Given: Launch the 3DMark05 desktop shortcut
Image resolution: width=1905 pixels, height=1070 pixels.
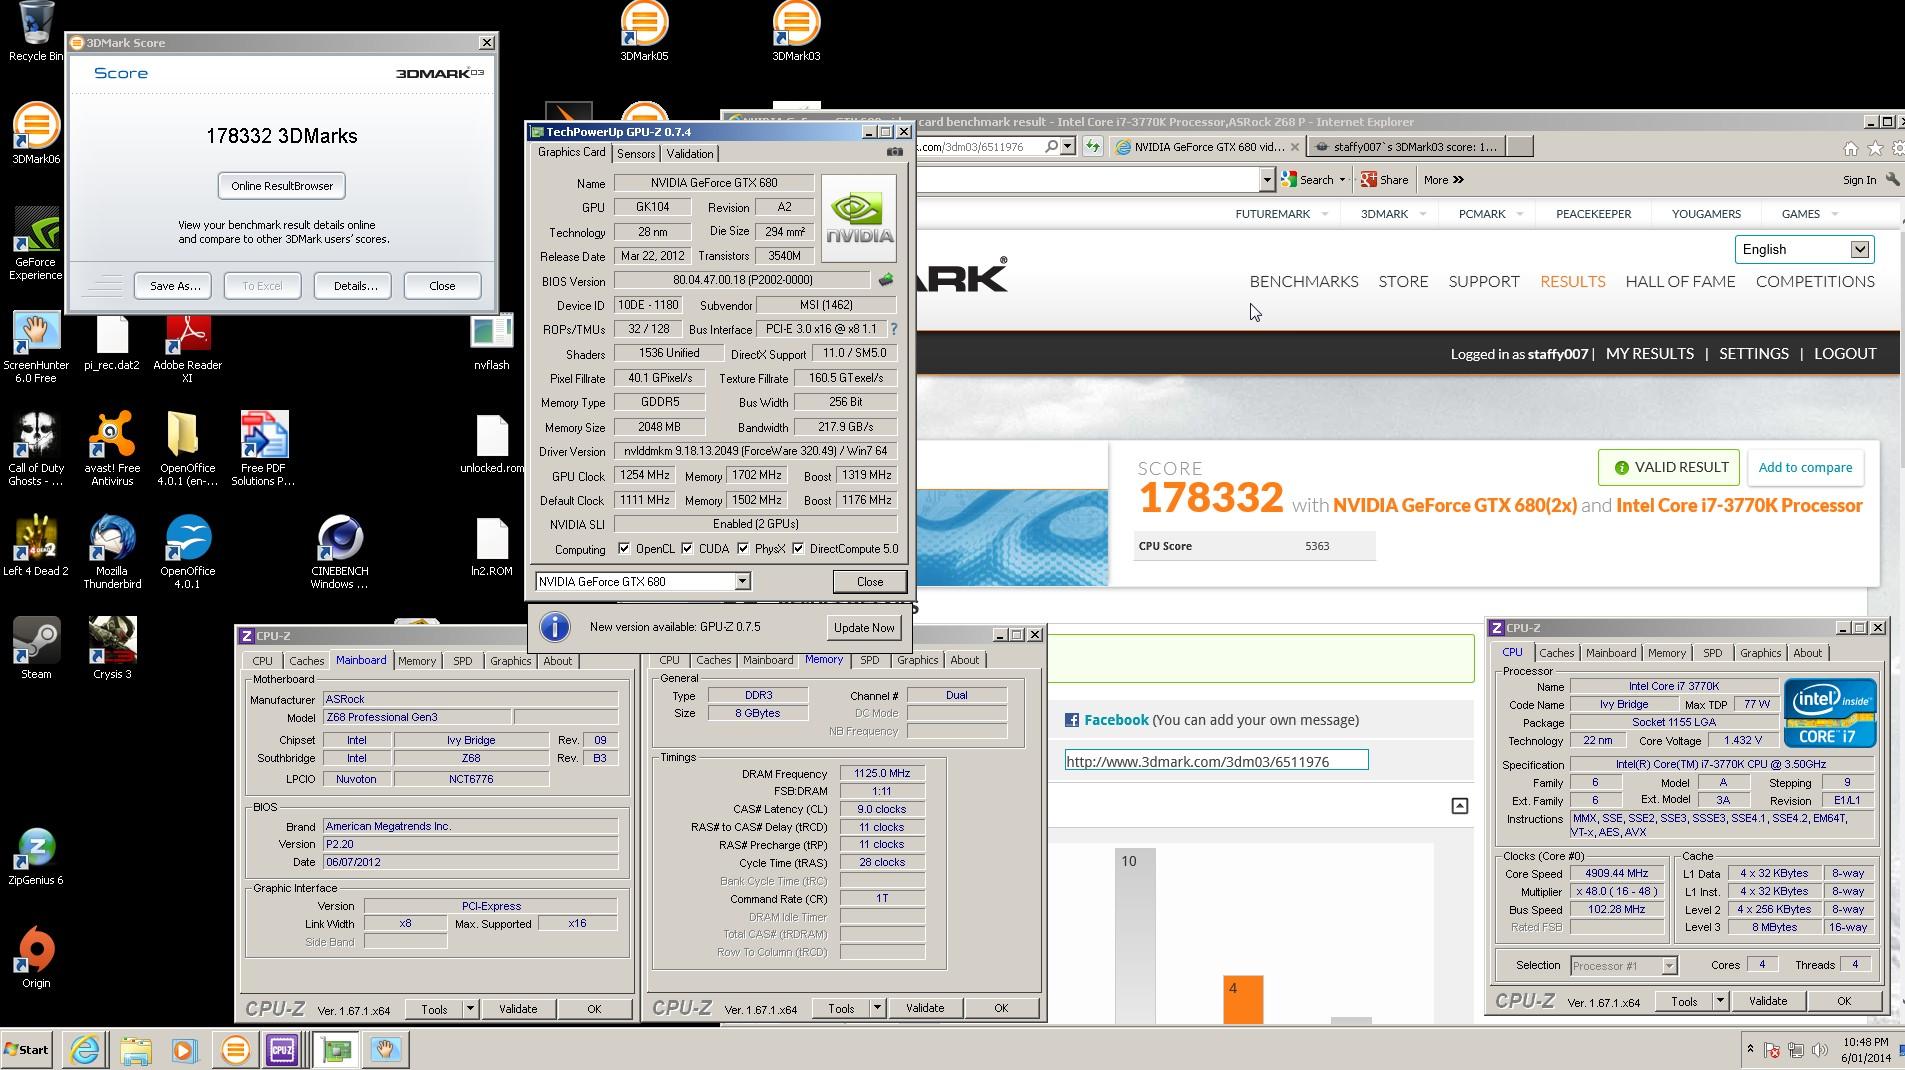Looking at the screenshot, I should tap(644, 32).
